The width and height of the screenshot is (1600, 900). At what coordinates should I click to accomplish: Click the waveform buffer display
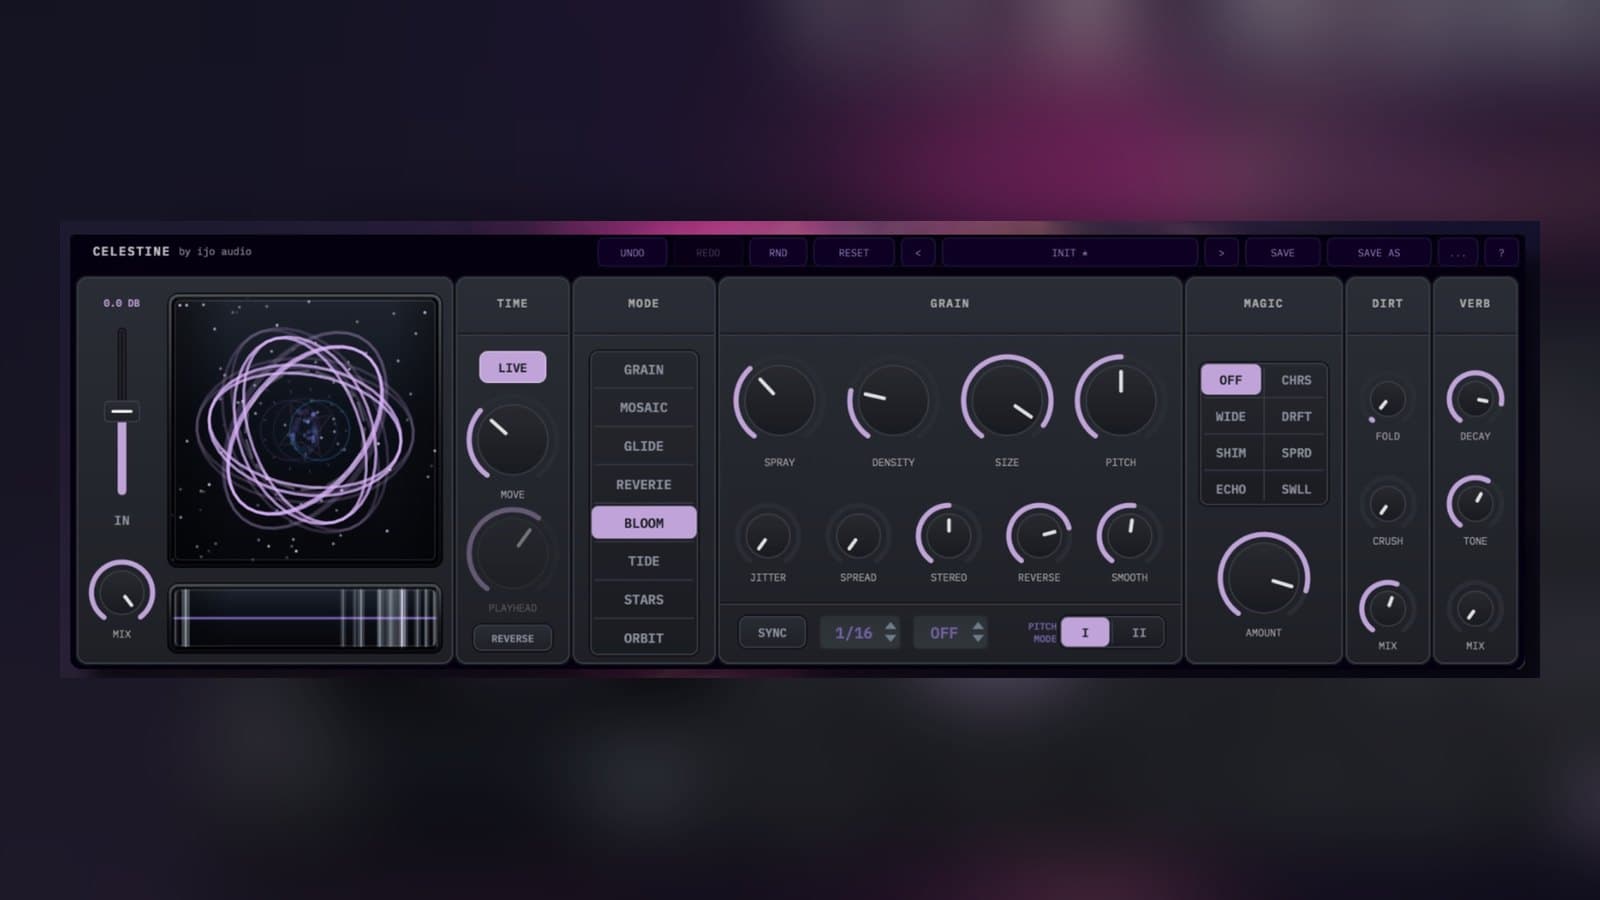[x=305, y=618]
